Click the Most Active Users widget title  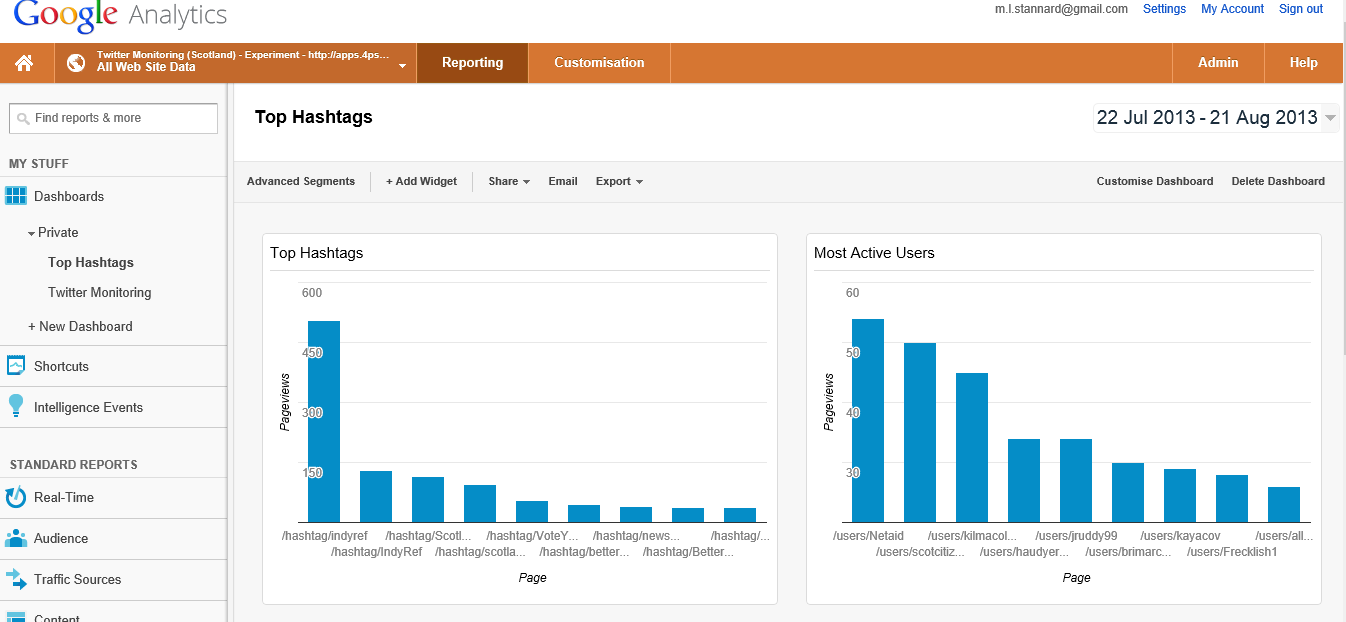874,253
